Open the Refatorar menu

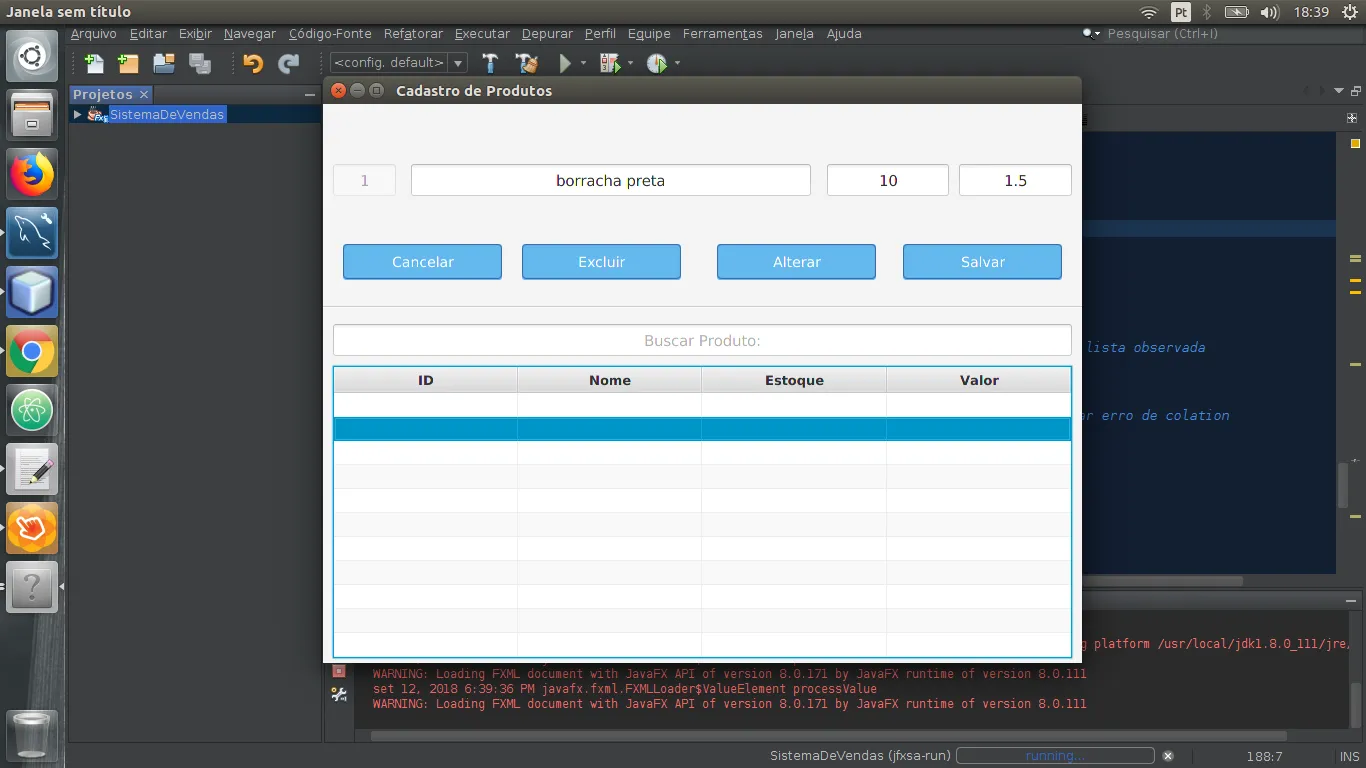click(x=413, y=34)
